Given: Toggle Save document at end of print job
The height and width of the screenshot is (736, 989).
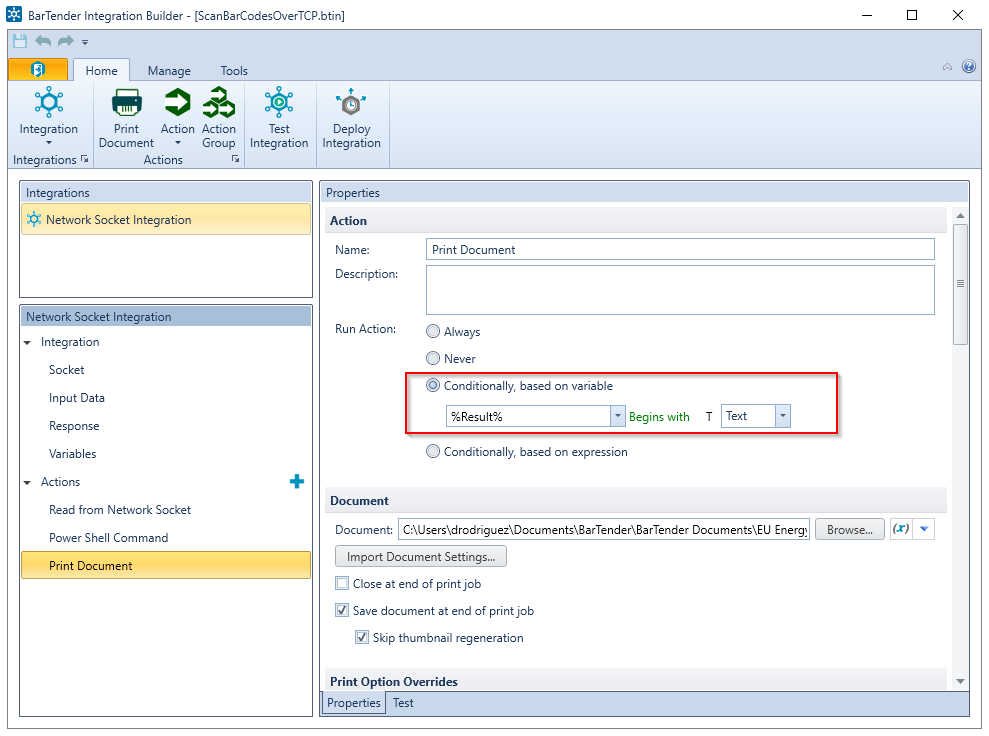Looking at the screenshot, I should 342,610.
